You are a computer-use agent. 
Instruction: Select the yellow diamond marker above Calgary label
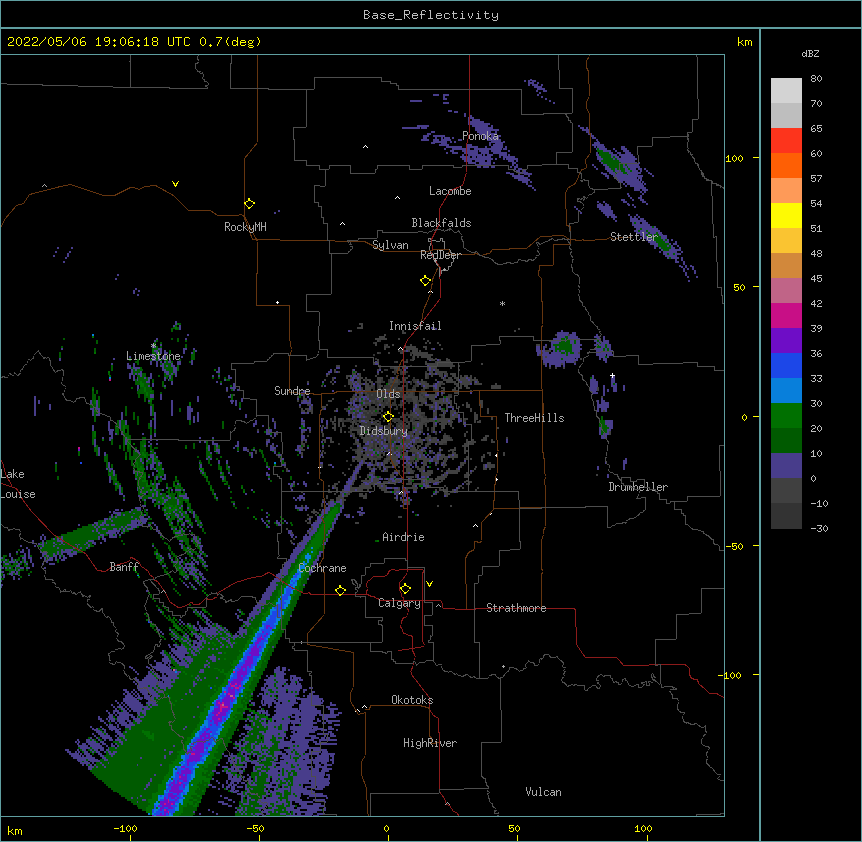pyautogui.click(x=405, y=589)
